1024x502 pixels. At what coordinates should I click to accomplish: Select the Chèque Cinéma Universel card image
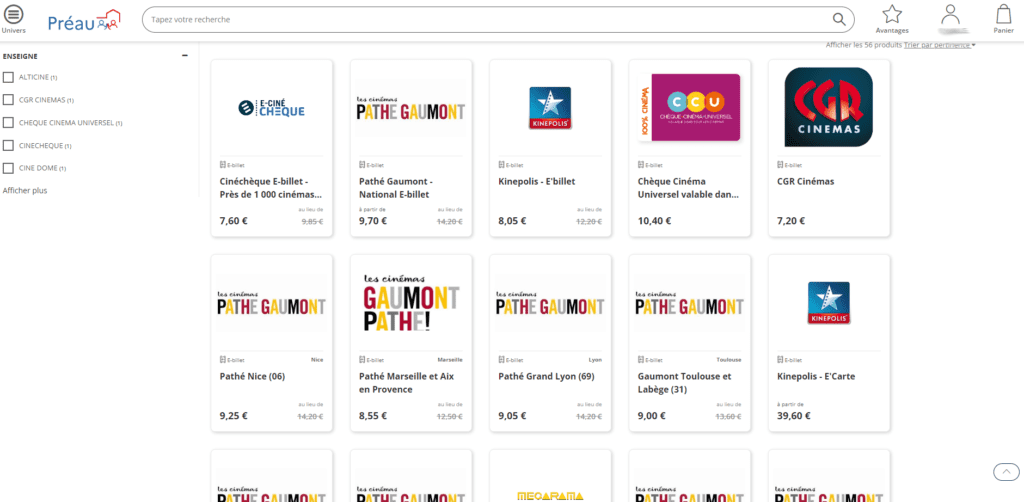point(689,107)
